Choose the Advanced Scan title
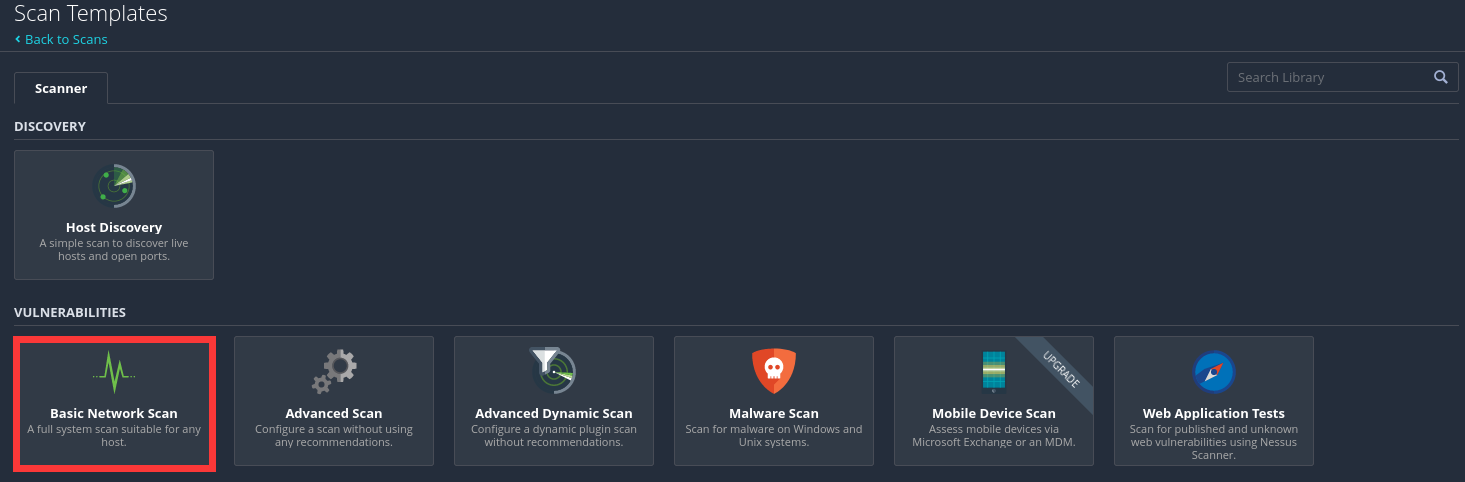This screenshot has width=1465, height=482. (x=334, y=413)
